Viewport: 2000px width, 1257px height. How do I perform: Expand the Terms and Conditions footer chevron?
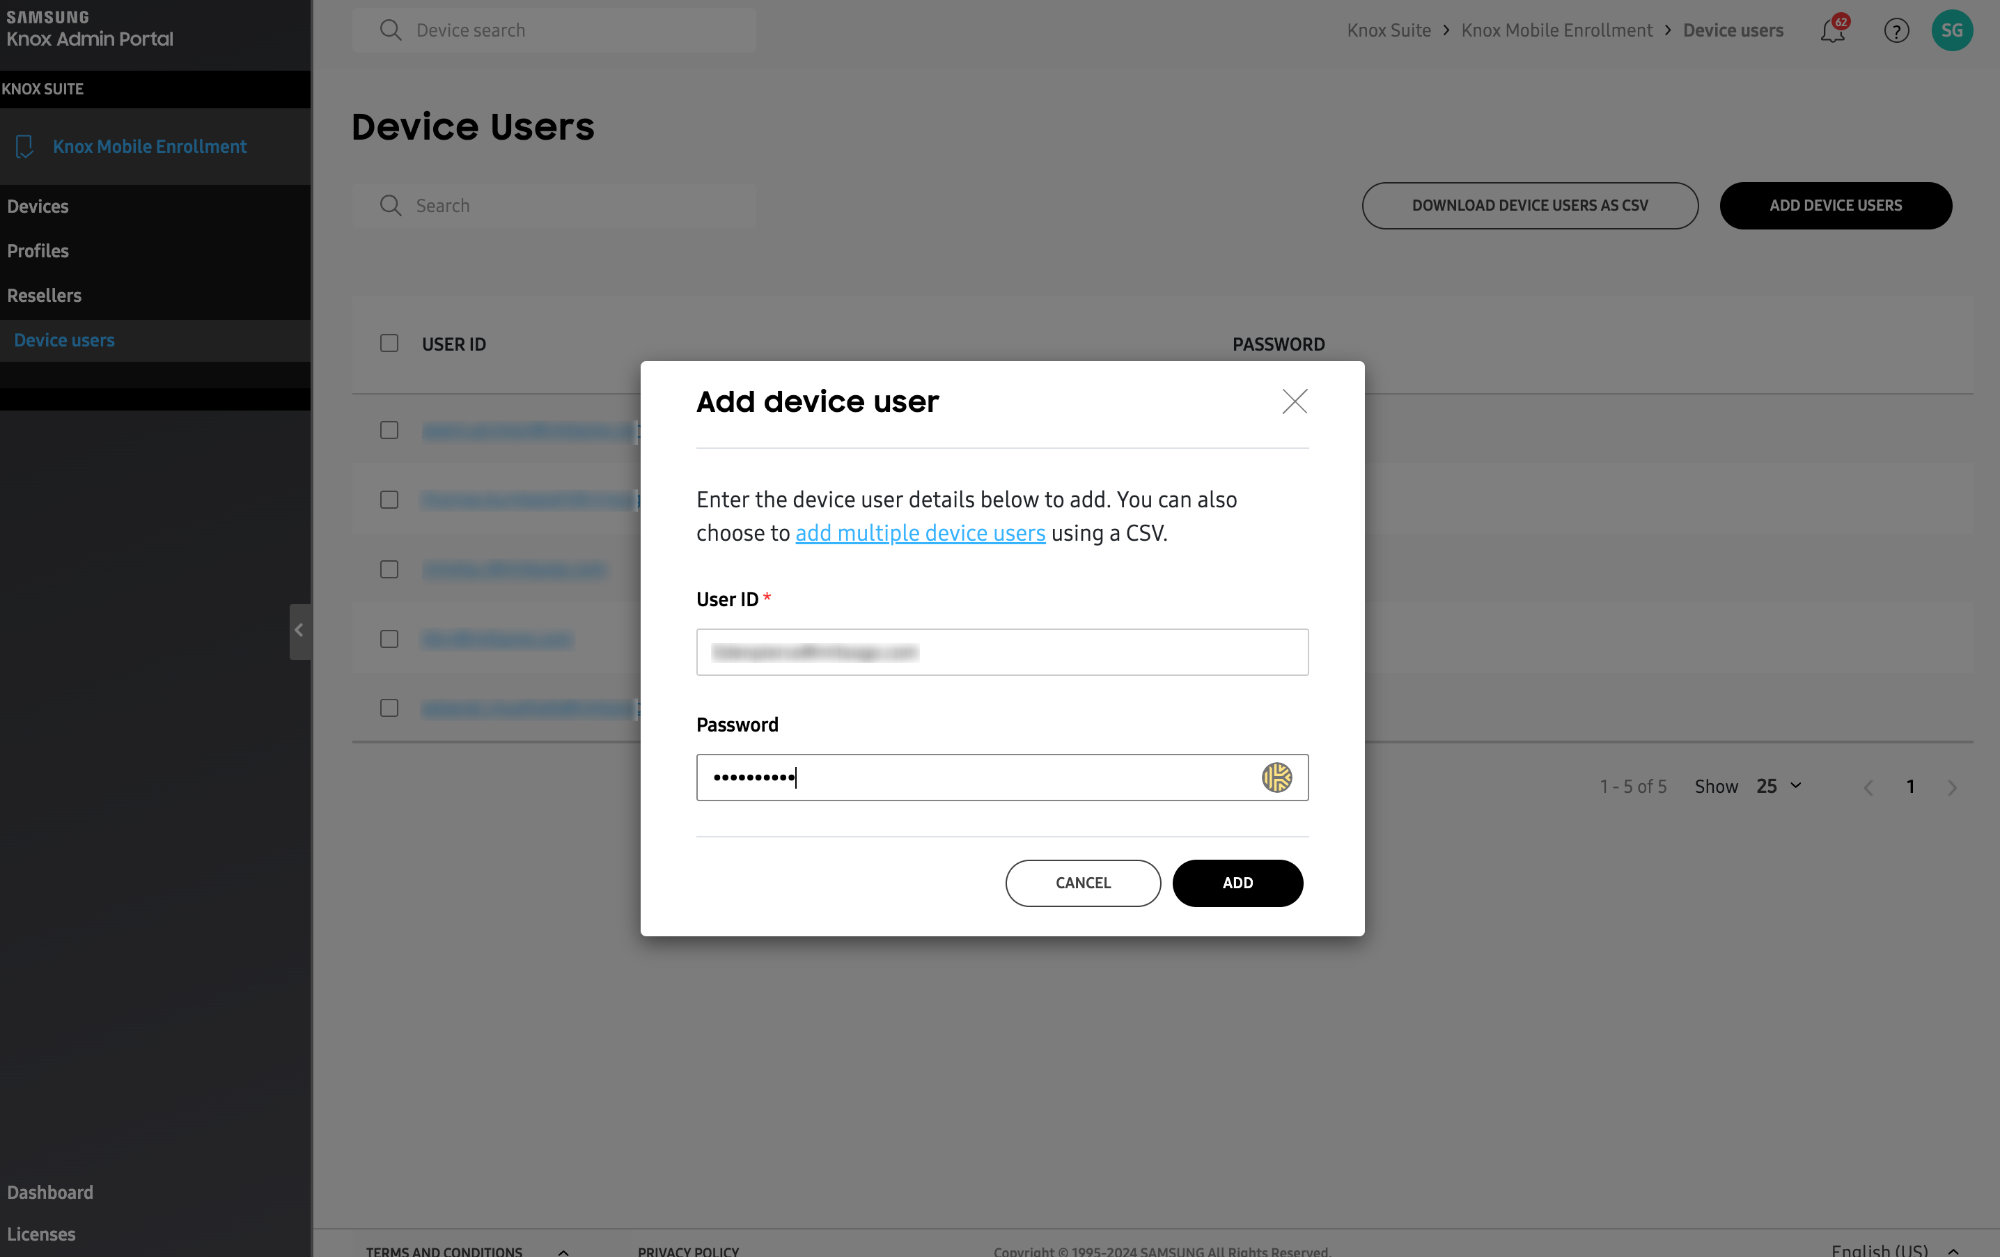563,1251
